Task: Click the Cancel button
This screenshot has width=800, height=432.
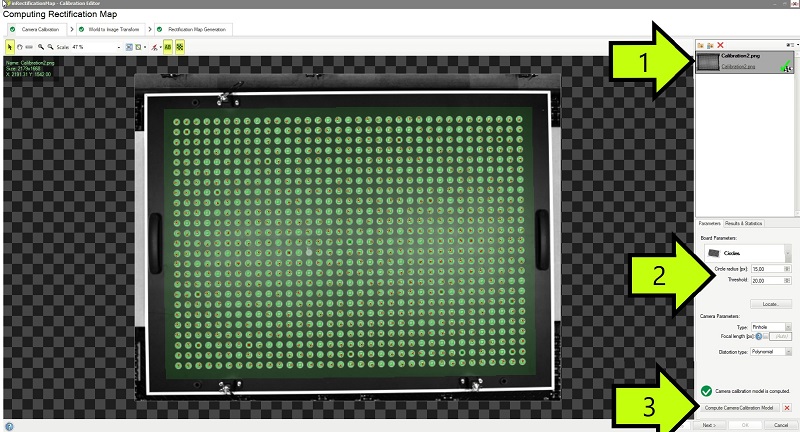Action: pyautogui.click(x=781, y=425)
